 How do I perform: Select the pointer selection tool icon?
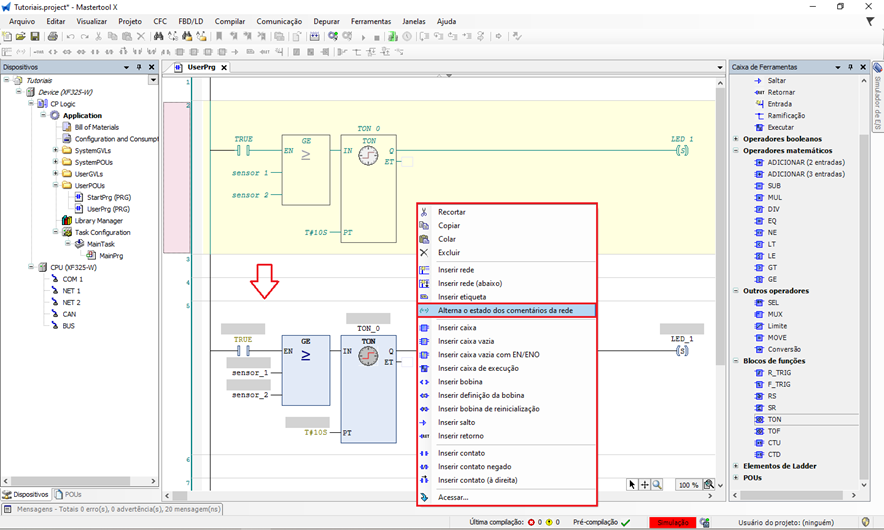click(632, 484)
